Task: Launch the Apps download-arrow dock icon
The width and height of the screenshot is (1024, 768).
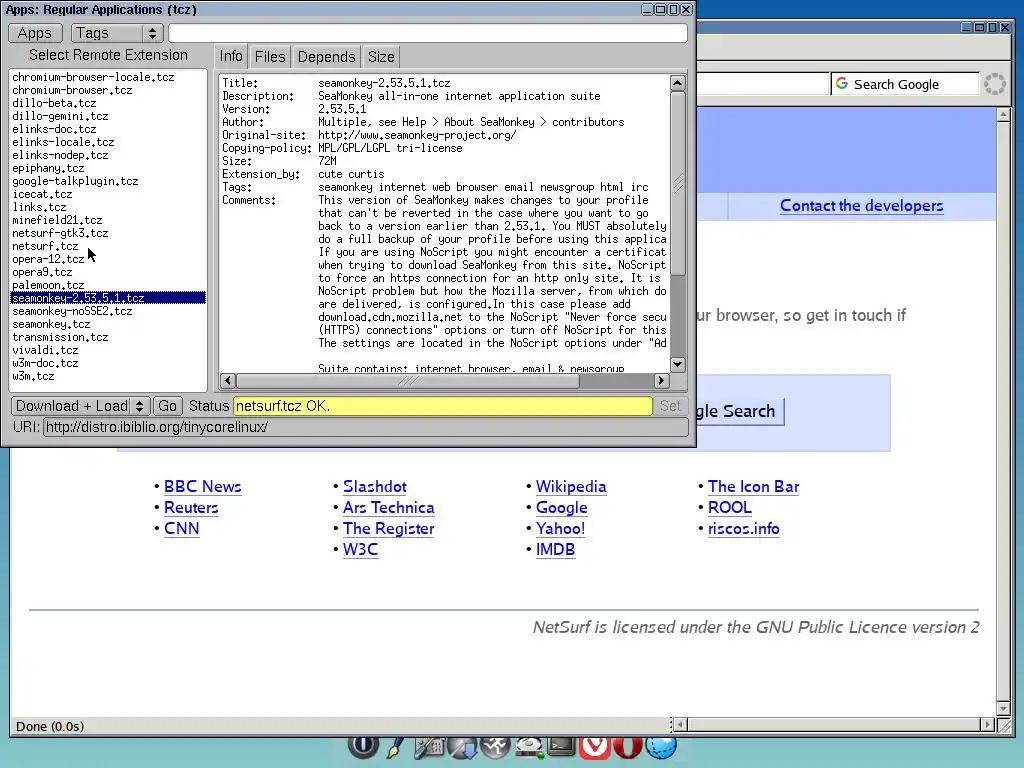Action: pos(462,746)
